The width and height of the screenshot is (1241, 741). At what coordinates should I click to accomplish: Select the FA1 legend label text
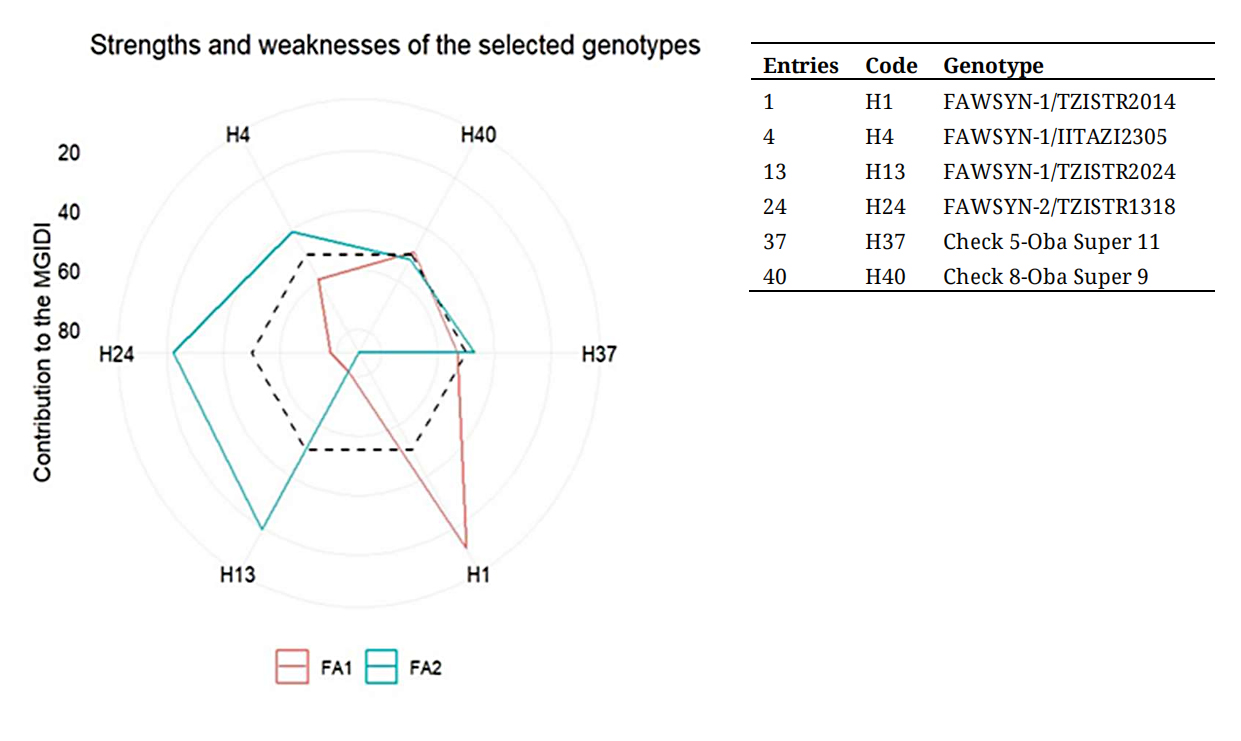tap(337, 668)
